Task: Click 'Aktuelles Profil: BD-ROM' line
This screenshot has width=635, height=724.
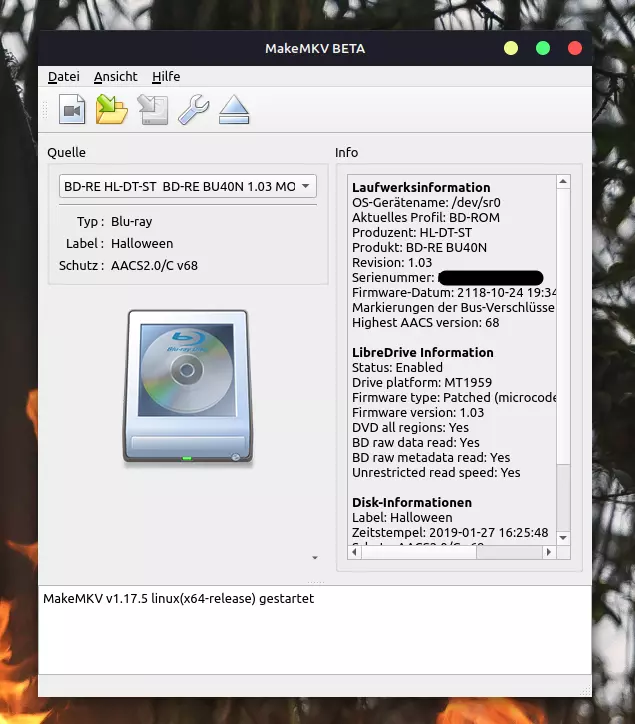Action: (x=426, y=217)
